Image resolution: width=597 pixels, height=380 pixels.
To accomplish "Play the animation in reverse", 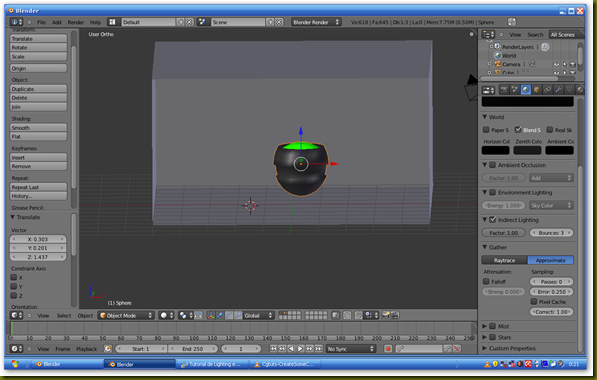I will pos(291,349).
